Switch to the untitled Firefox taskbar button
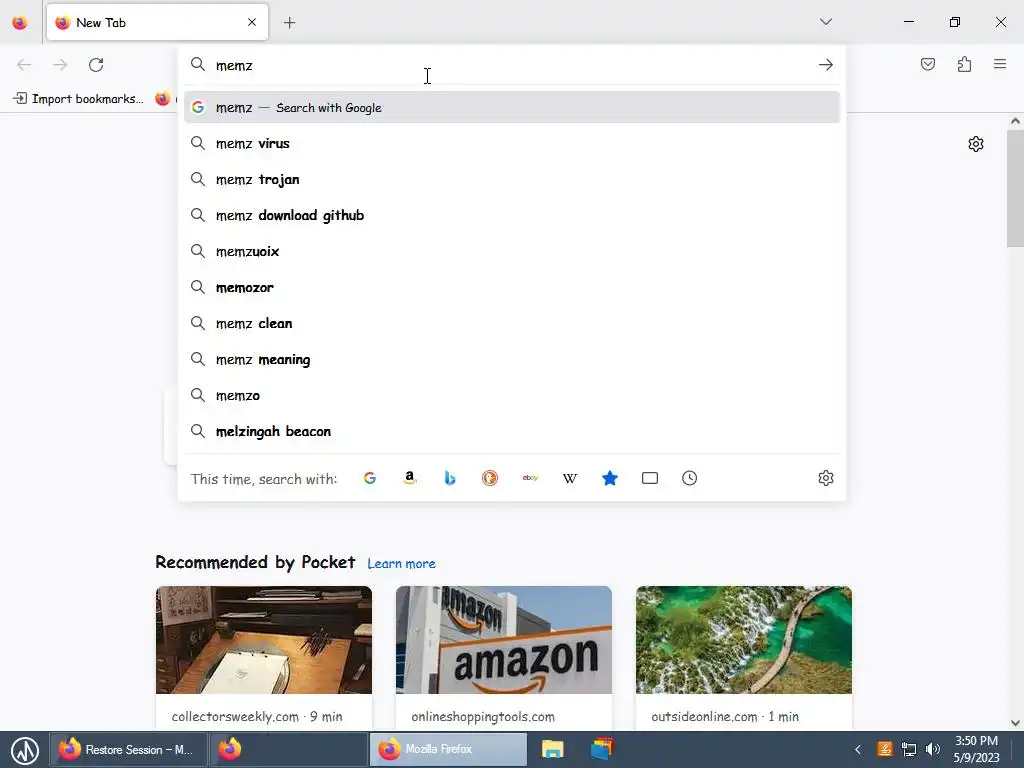Image resolution: width=1024 pixels, height=768 pixels. tap(288, 749)
